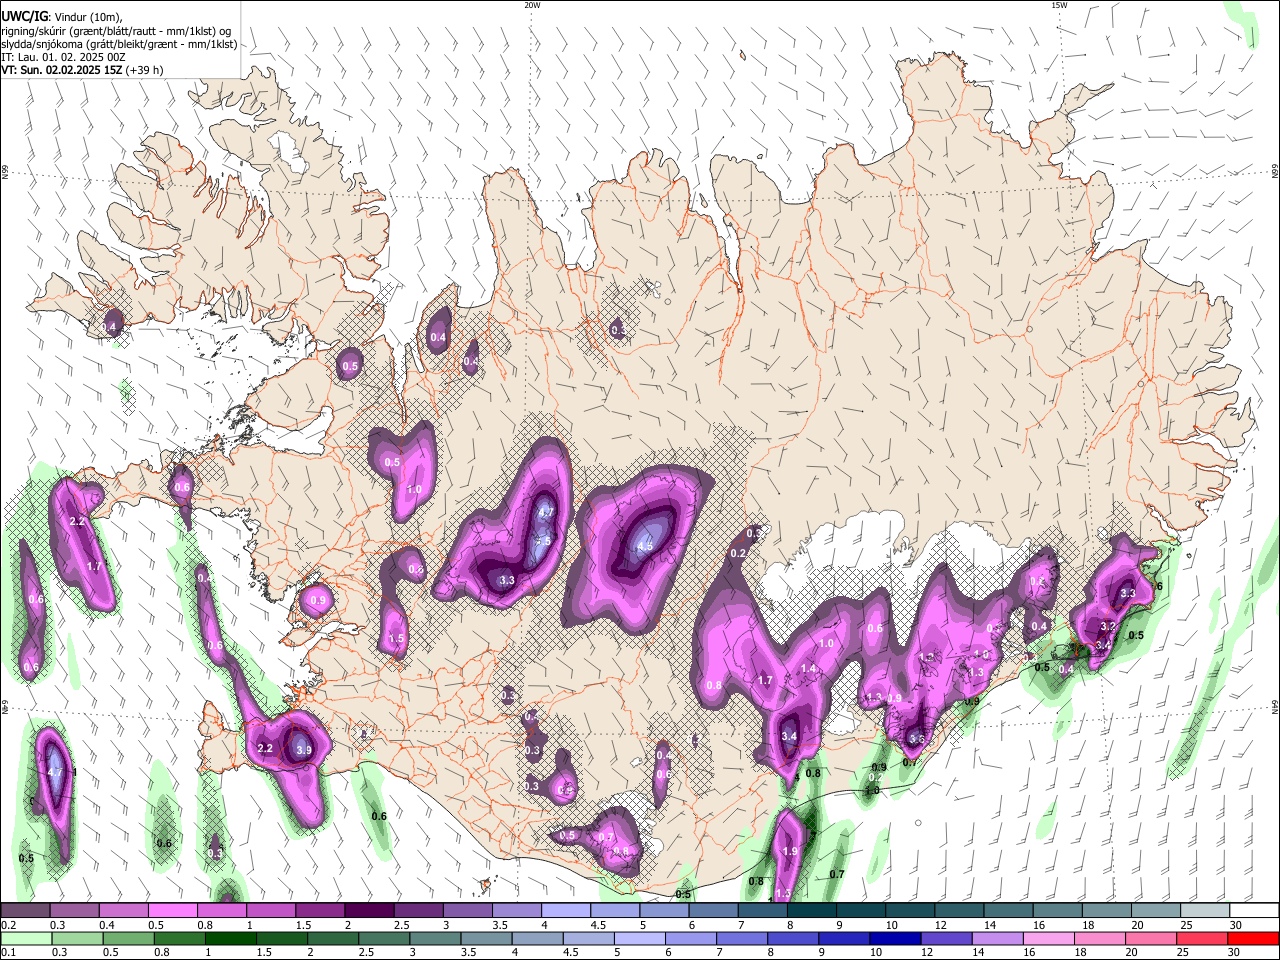Click the 3.2 value in the southeast
This screenshot has height=960, width=1280.
pos(1107,627)
